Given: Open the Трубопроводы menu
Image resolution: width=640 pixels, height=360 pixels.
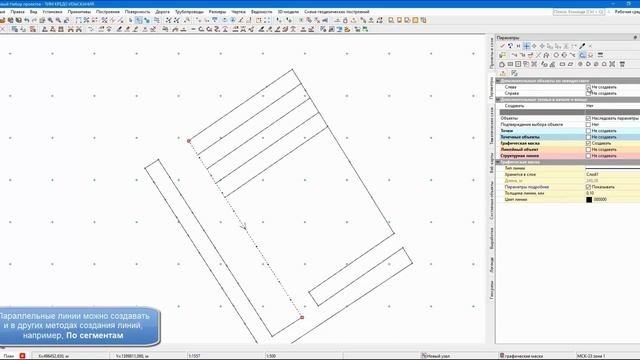Looking at the screenshot, I should pos(189,12).
